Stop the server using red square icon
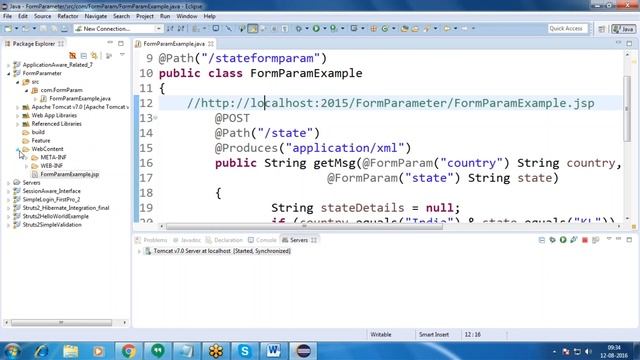The height and width of the screenshot is (360, 640). [x=584, y=240]
